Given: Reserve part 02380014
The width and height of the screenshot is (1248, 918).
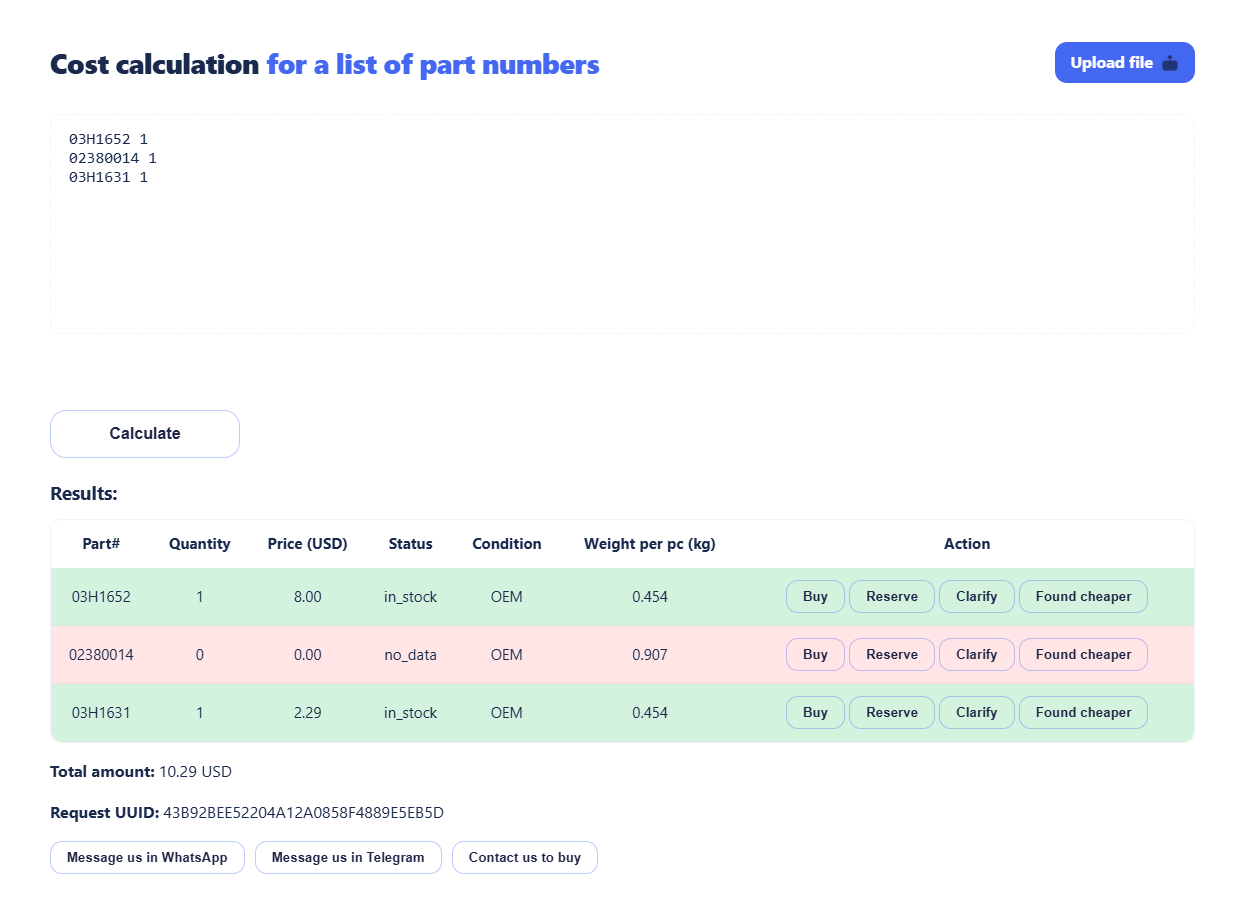Looking at the screenshot, I should (891, 655).
